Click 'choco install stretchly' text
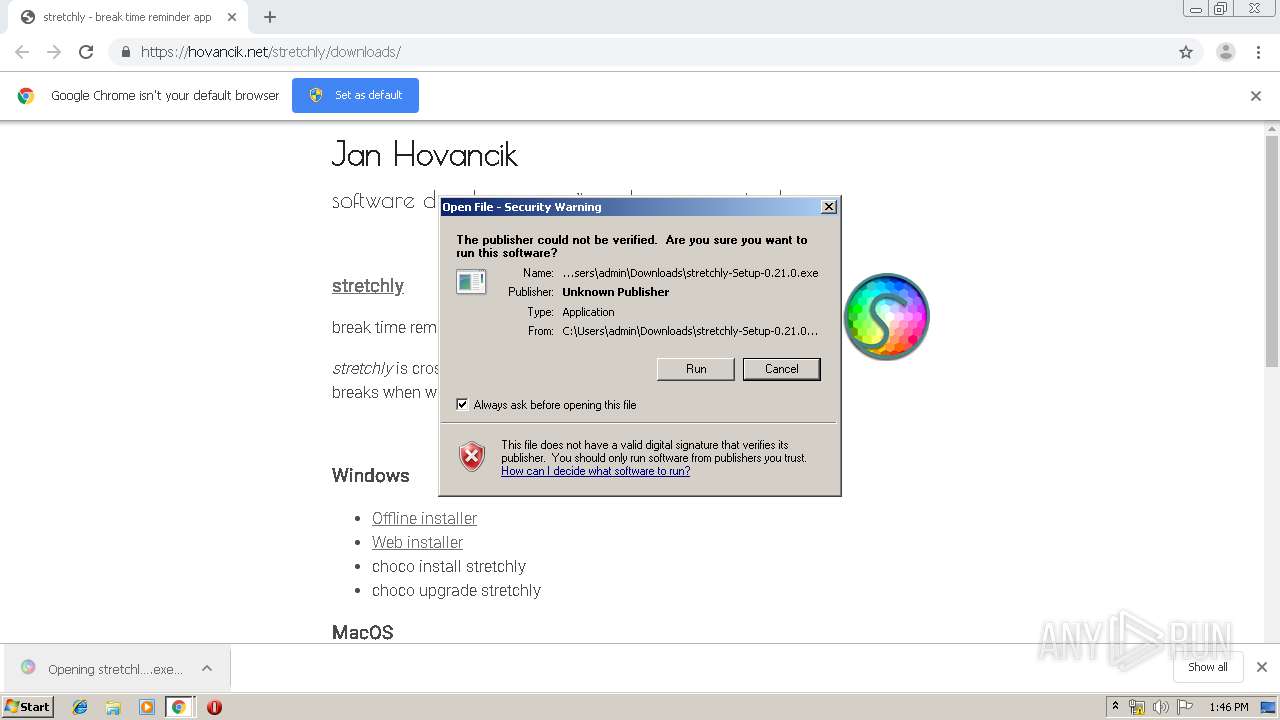This screenshot has width=1280, height=720. 449,566
